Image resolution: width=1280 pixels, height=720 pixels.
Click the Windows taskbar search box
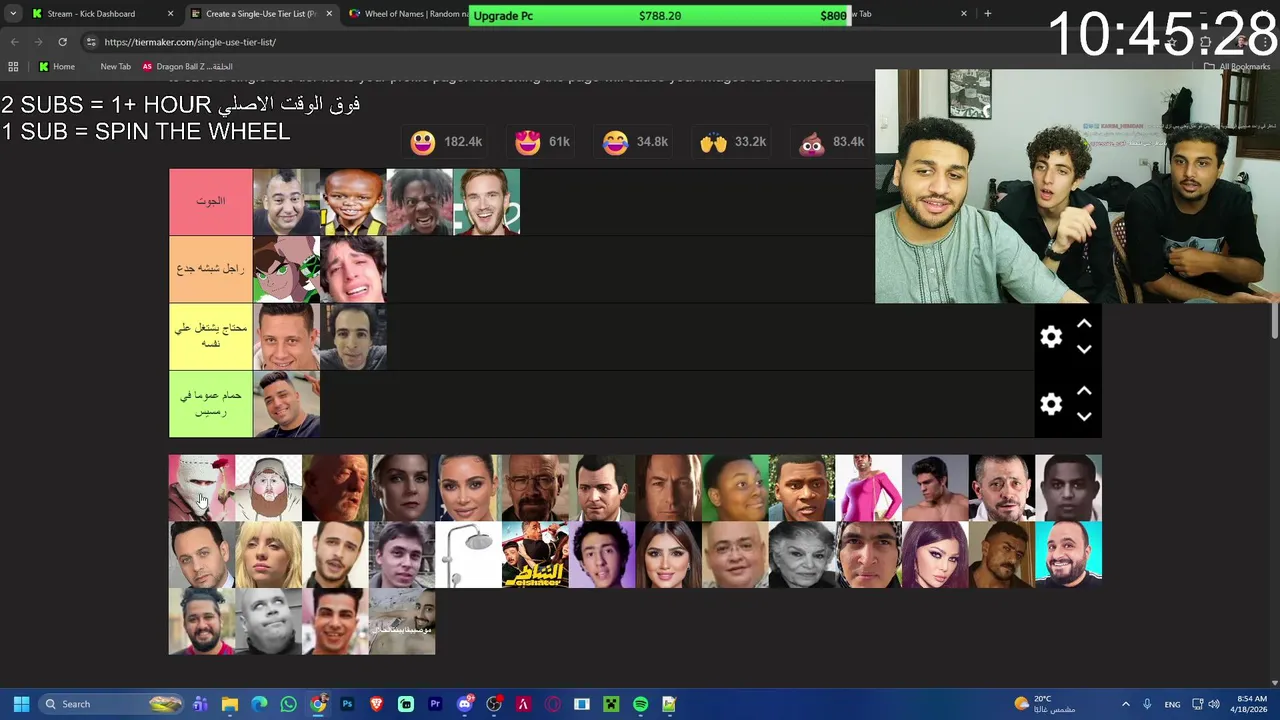(110, 704)
